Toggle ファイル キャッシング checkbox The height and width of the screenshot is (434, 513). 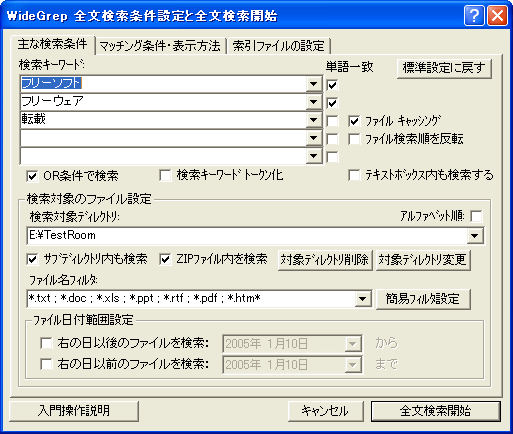click(354, 121)
